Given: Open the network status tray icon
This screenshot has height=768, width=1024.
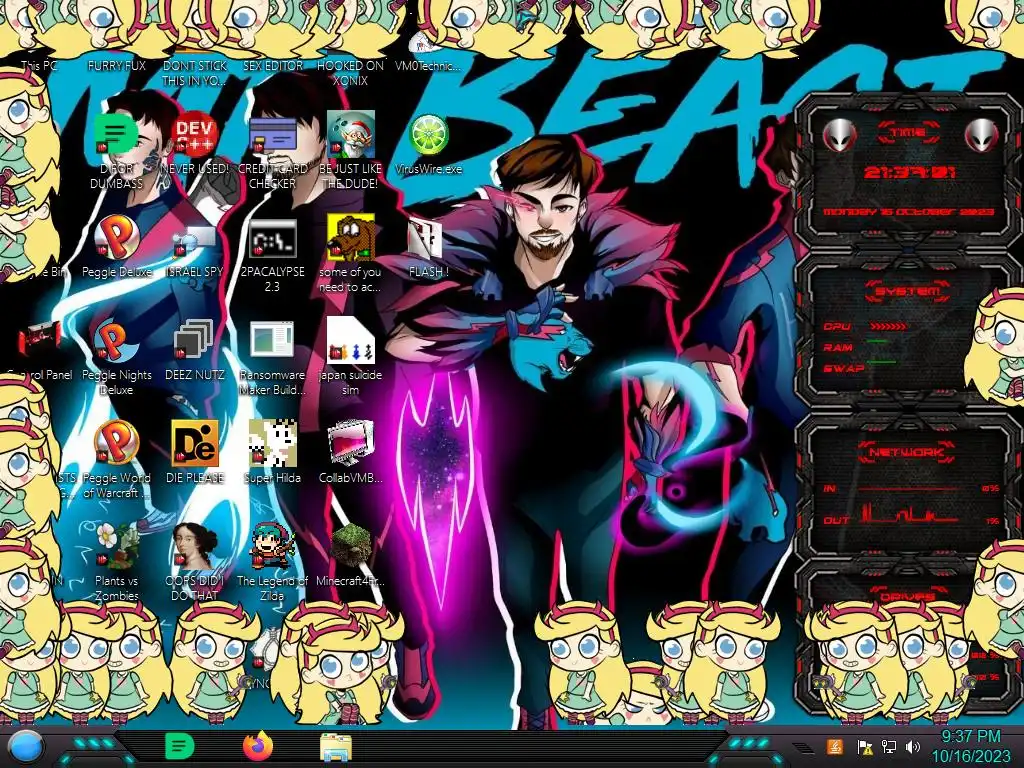Looking at the screenshot, I should click(x=889, y=747).
